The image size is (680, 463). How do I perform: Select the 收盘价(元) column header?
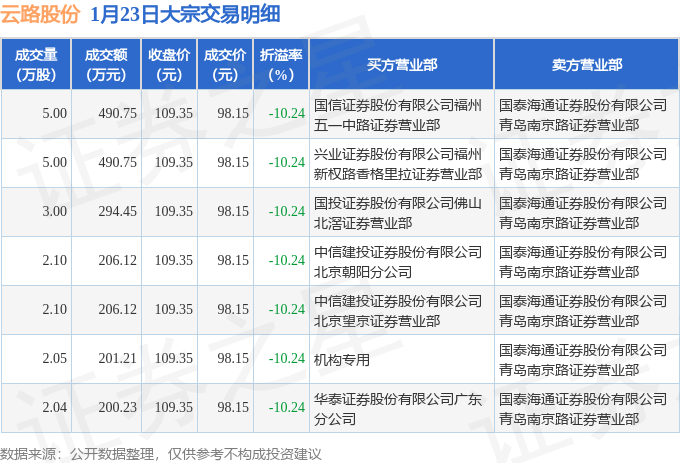[x=169, y=65]
